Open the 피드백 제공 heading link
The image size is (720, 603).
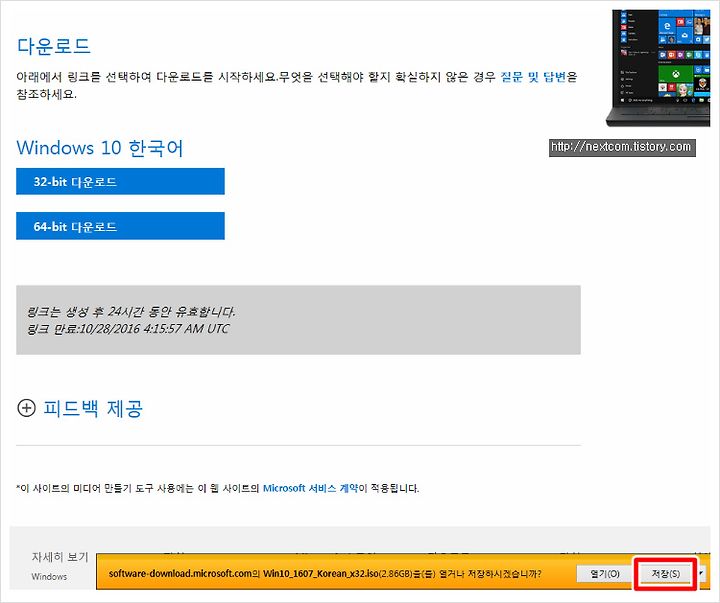point(93,408)
